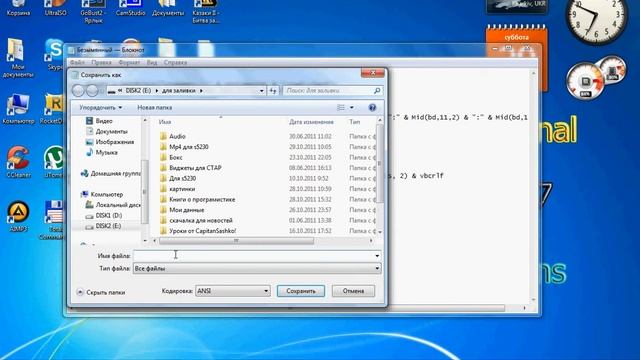Click the back navigation arrow in dialog
640x360 pixels.
[x=78, y=91]
